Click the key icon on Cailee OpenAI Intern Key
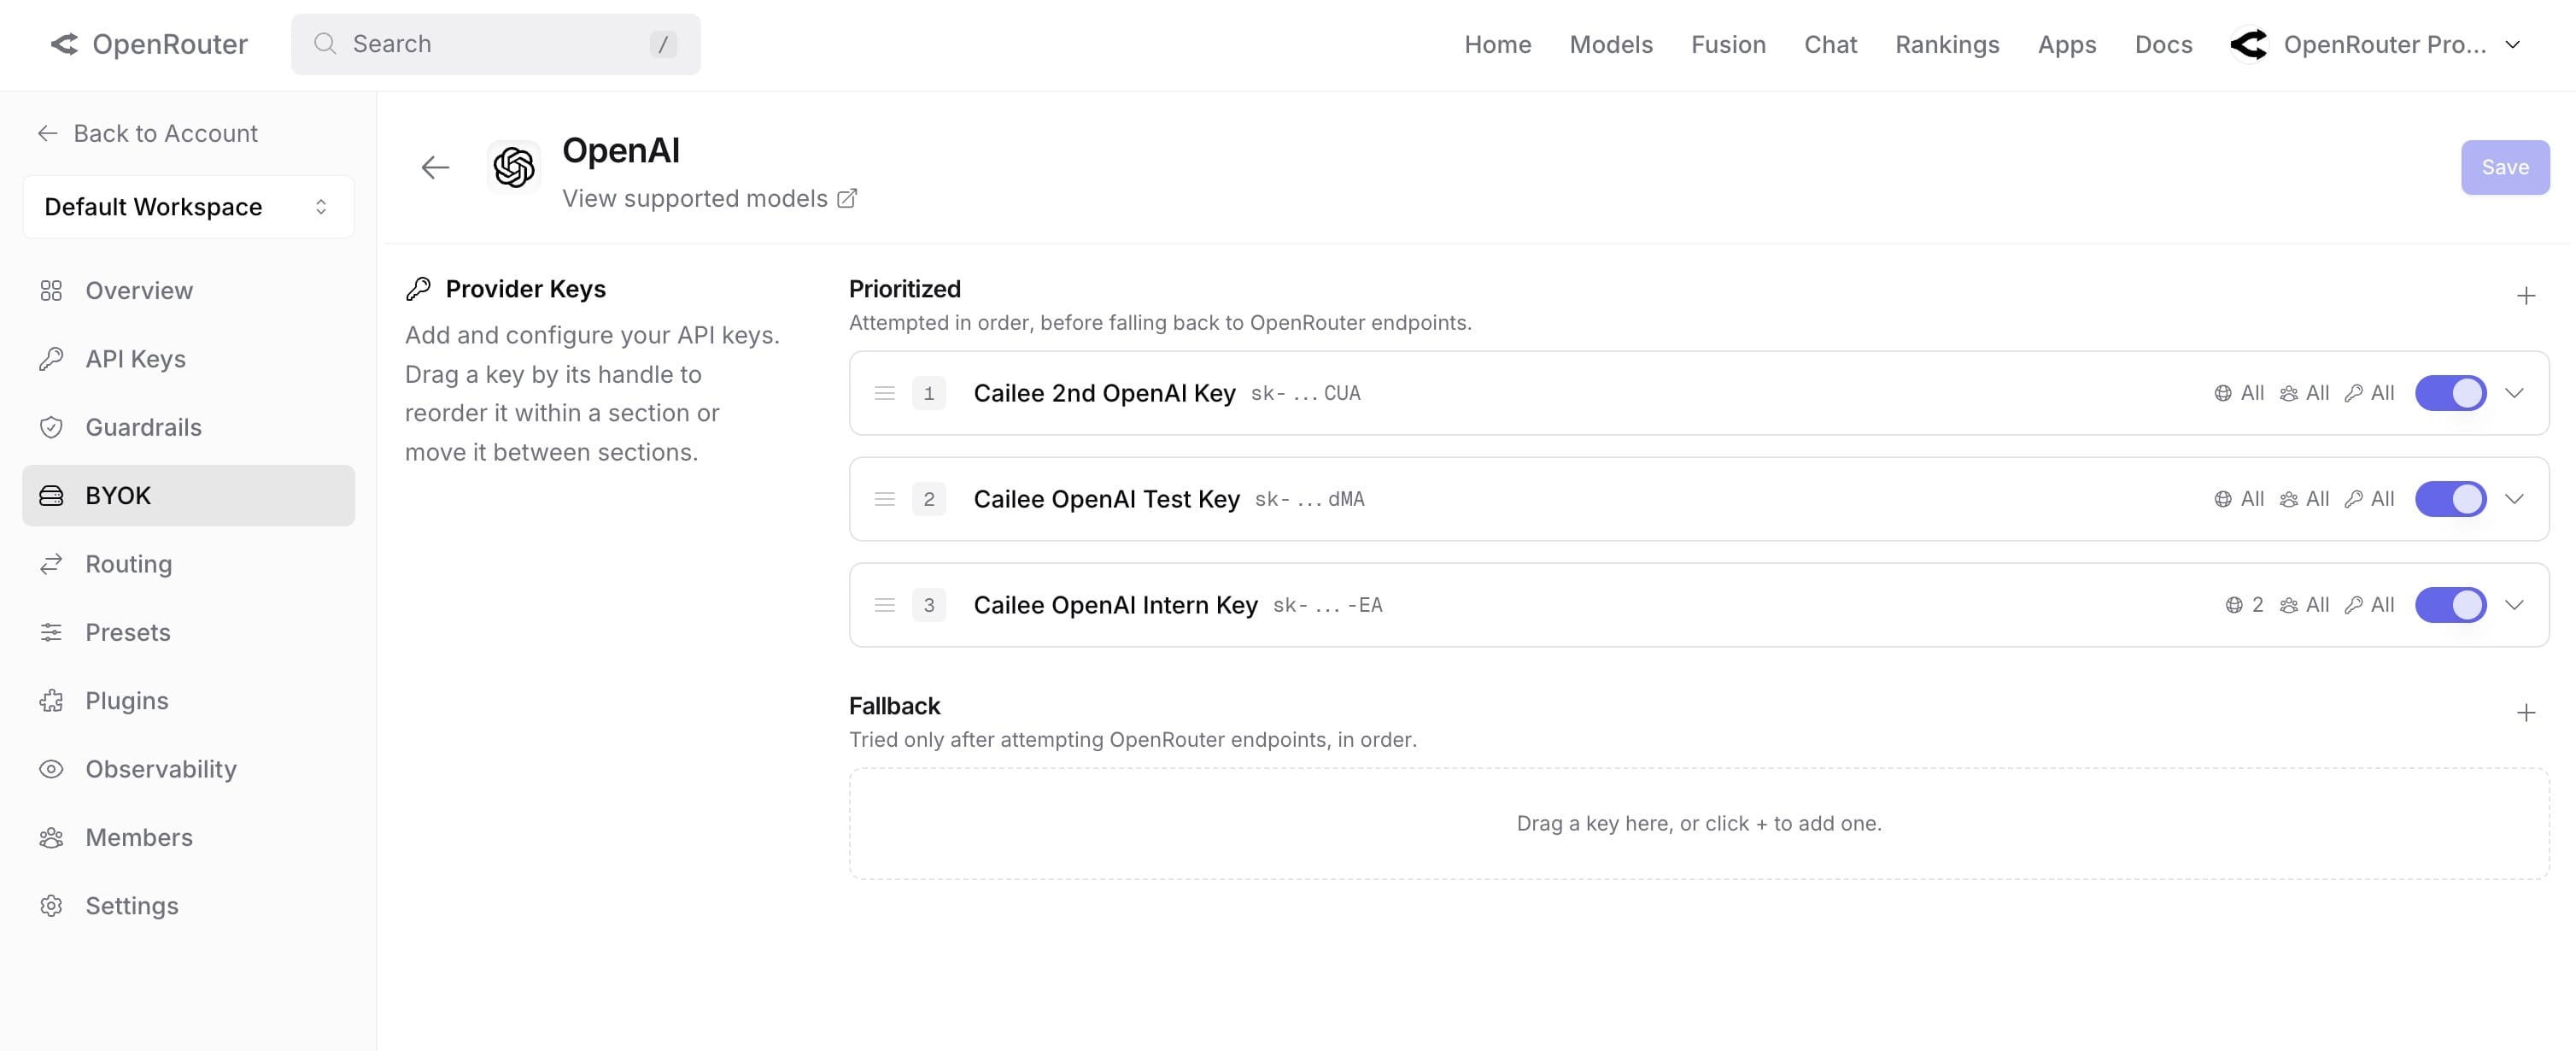 click(x=2354, y=605)
